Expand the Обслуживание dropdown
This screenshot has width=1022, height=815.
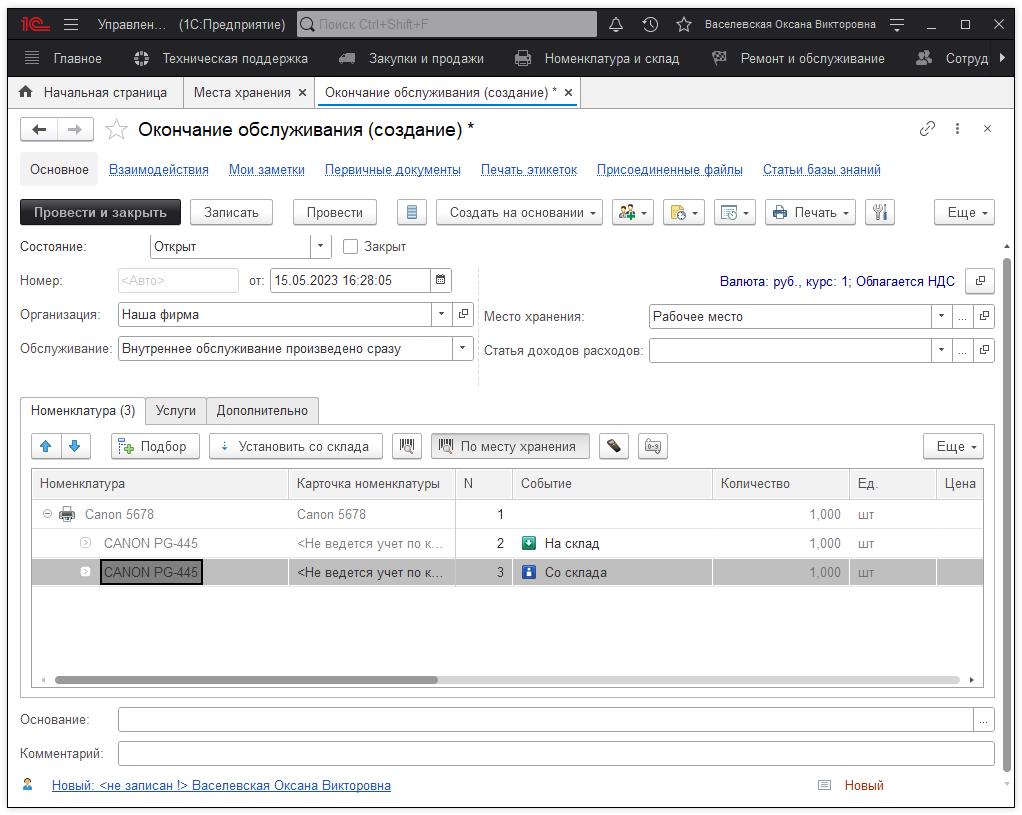coord(462,349)
